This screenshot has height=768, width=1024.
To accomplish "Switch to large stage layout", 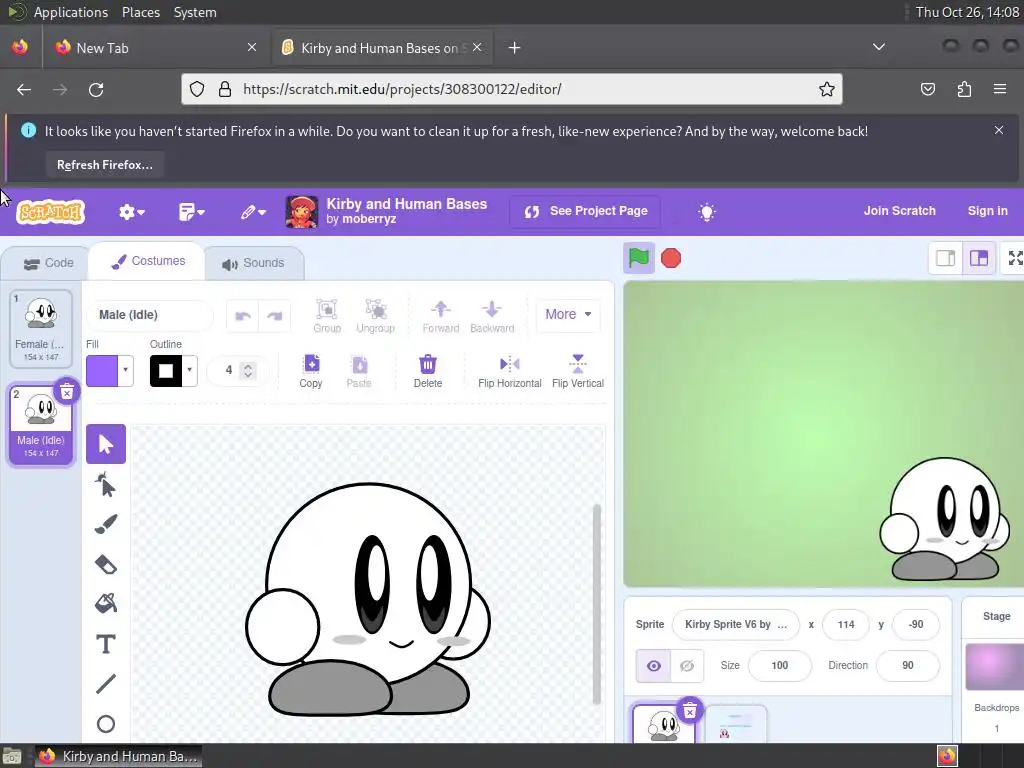I will (979, 258).
